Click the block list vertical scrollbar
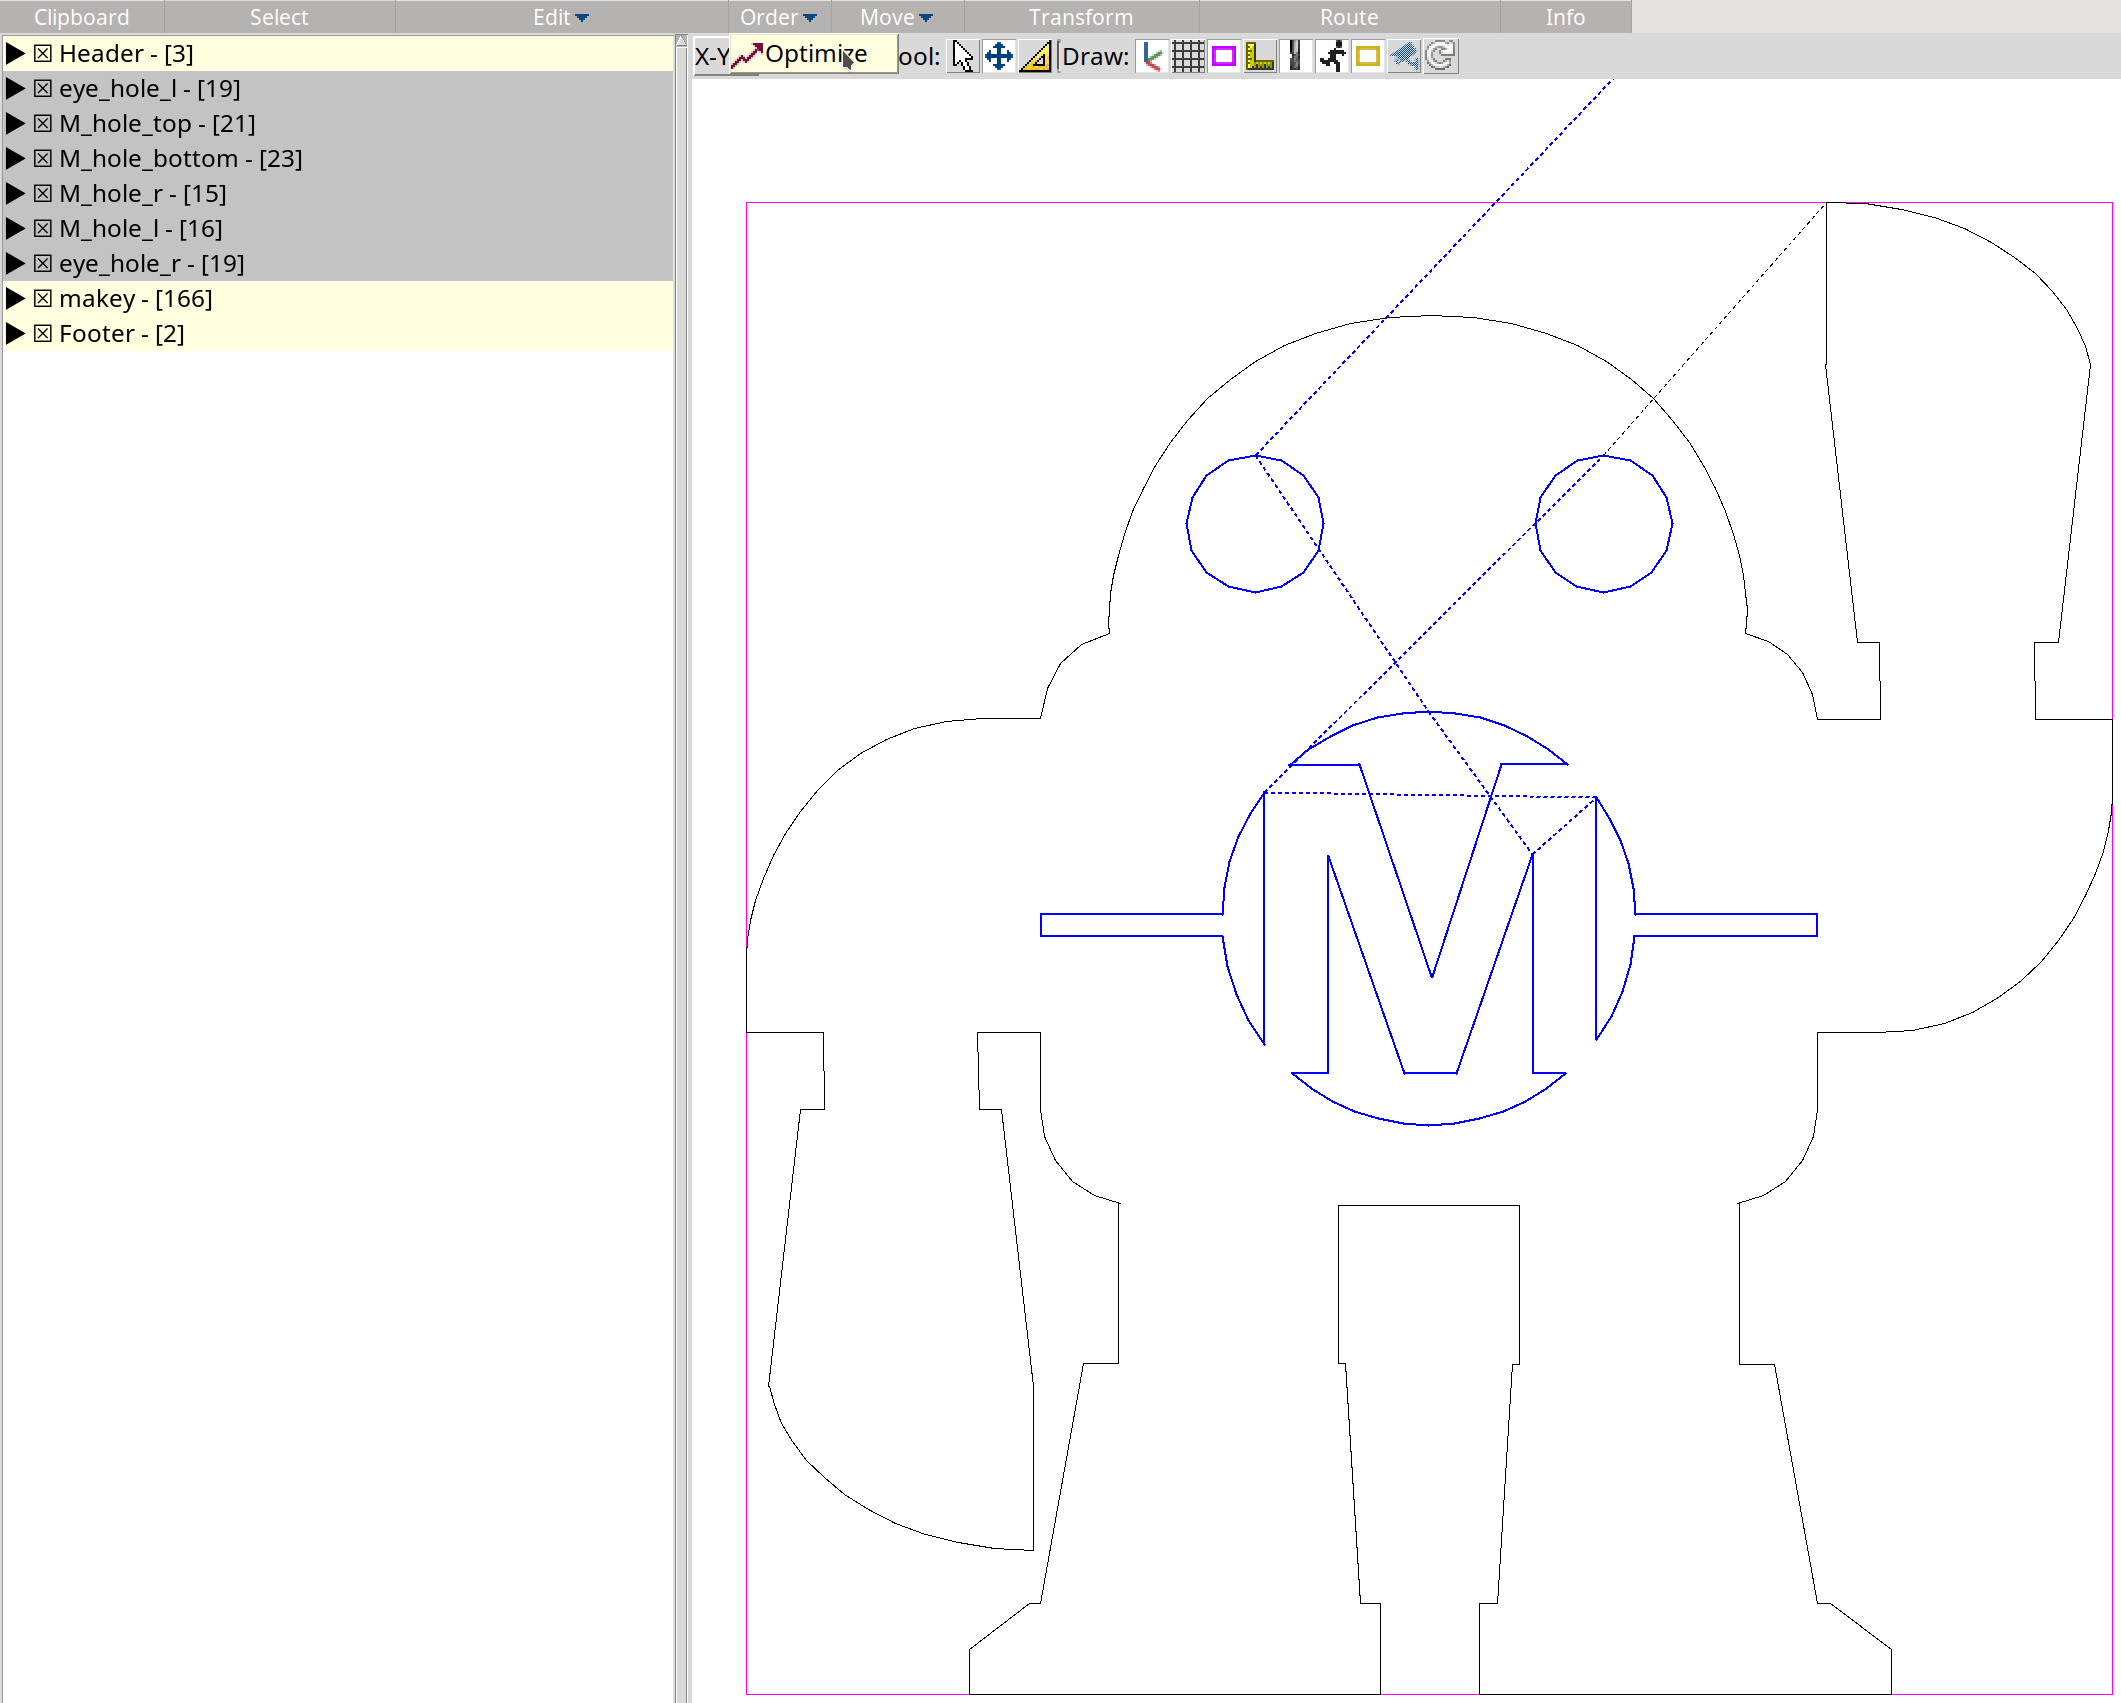Screen dimensions: 2121x1703 pos(681,868)
